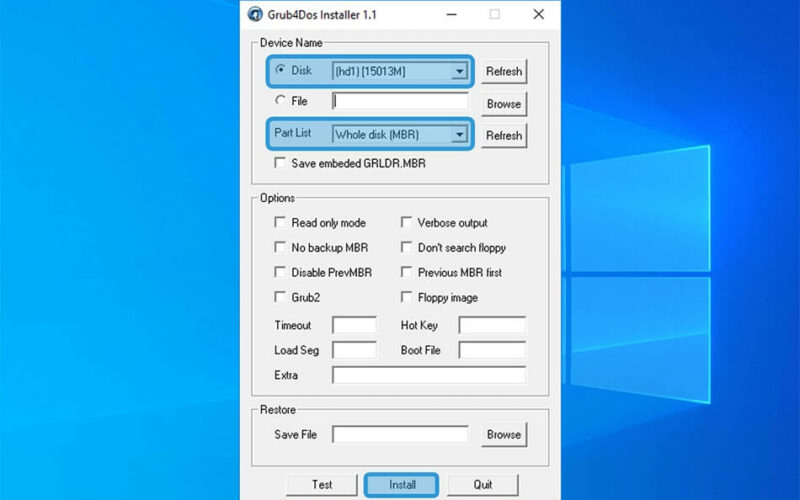Click Browse button in Restore section

click(x=504, y=435)
